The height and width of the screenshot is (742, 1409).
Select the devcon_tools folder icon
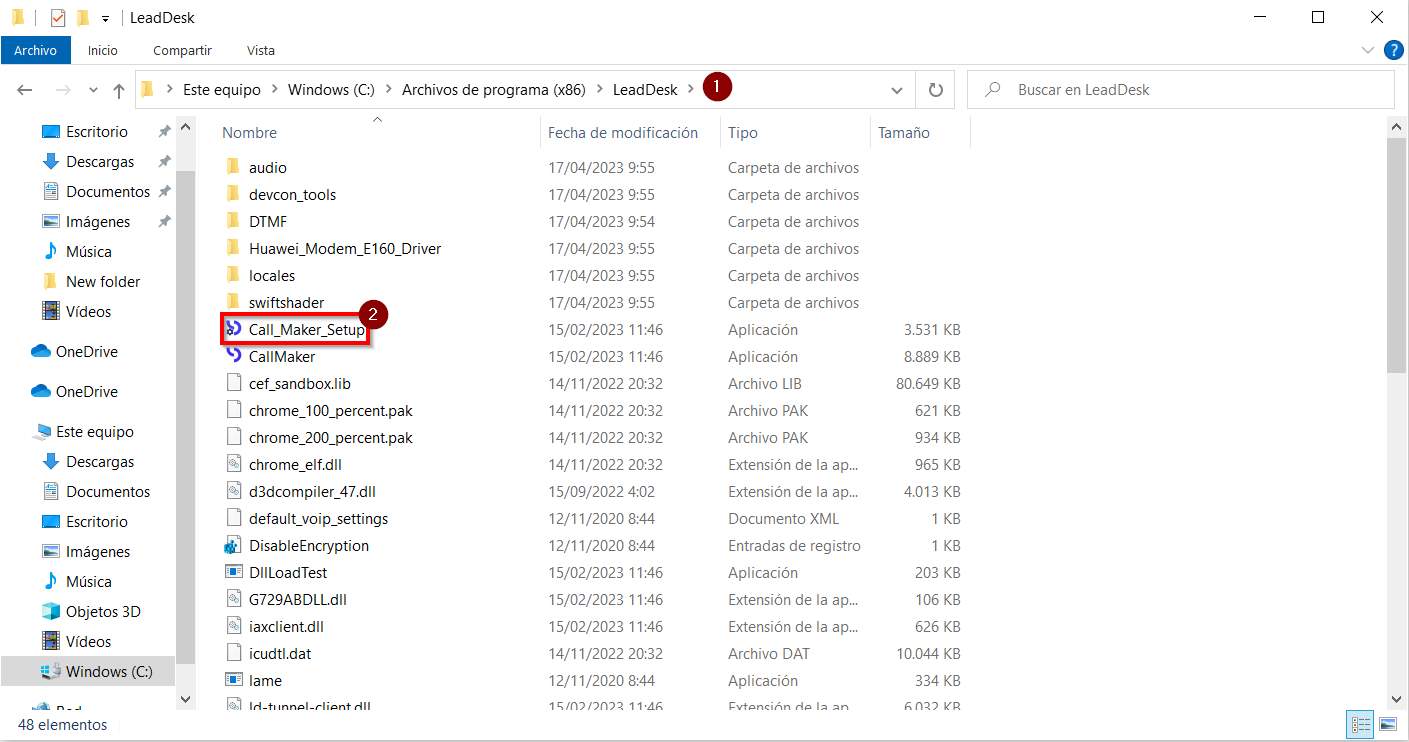coord(233,194)
